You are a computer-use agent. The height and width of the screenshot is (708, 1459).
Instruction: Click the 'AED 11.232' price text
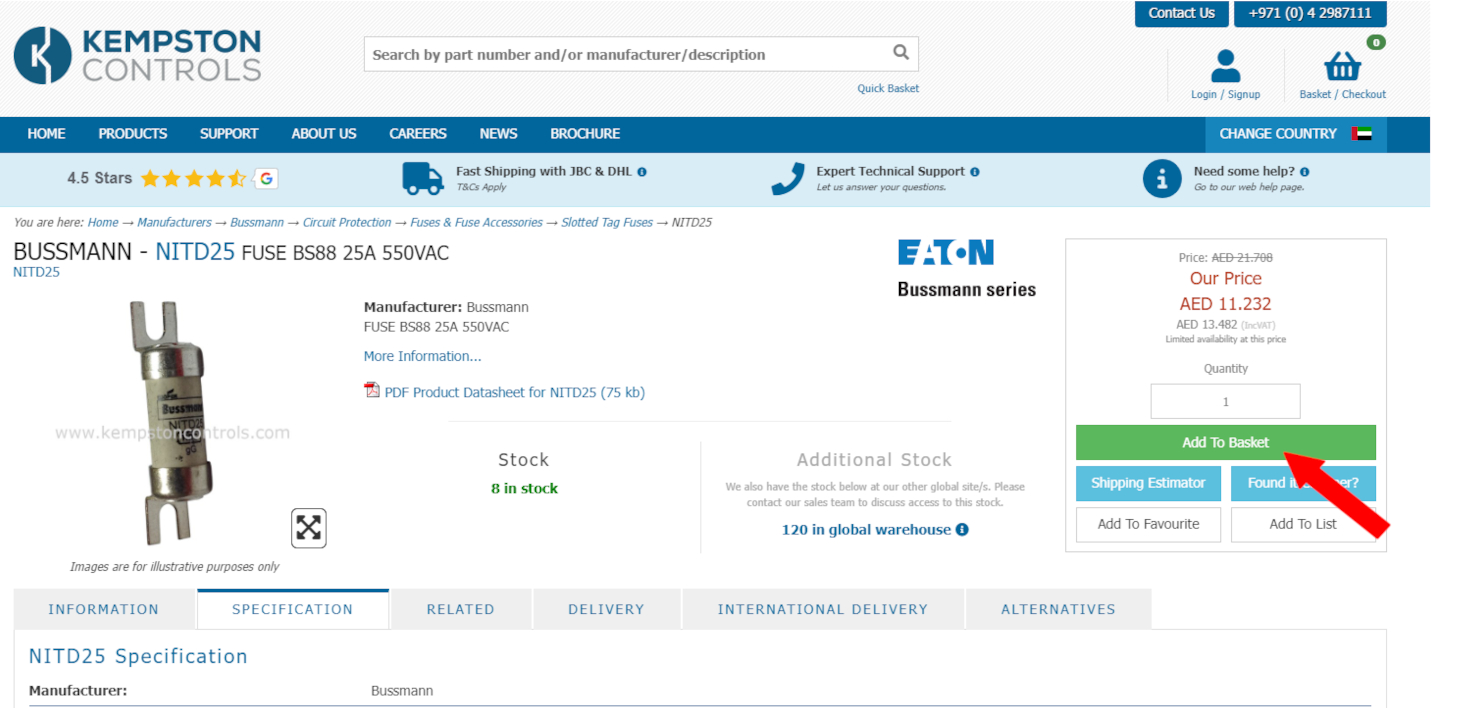(x=1225, y=304)
